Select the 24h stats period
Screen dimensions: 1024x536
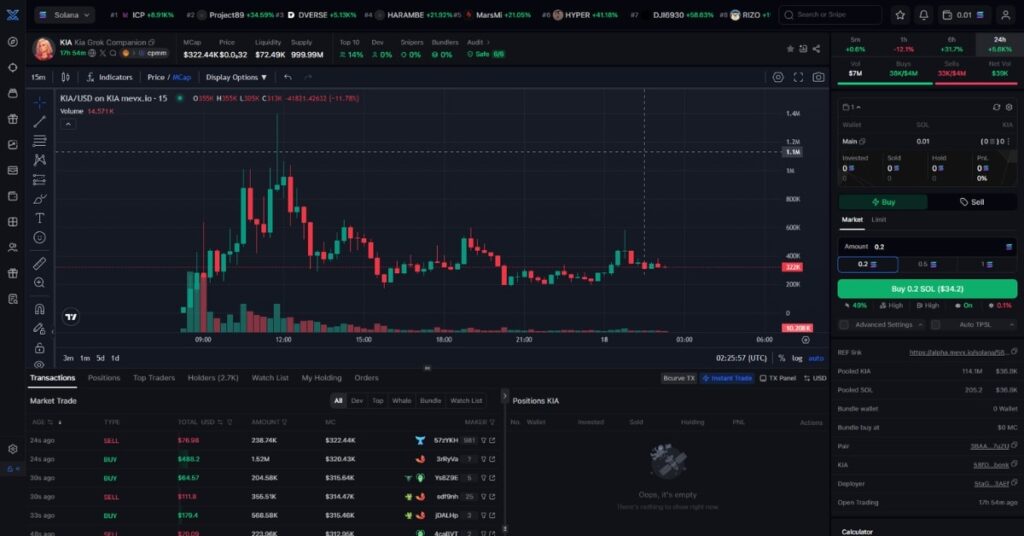[999, 44]
